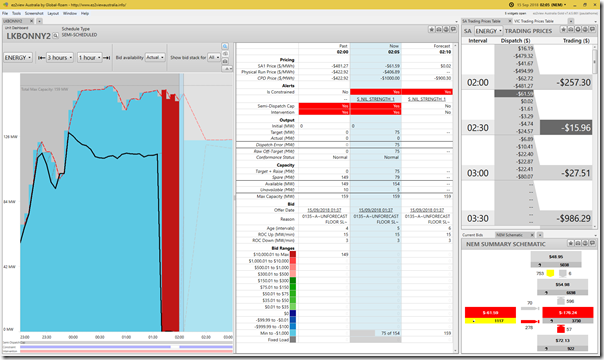Switch to the Current Bids tab
Image resolution: width=604 pixels, height=360 pixels.
(472, 235)
